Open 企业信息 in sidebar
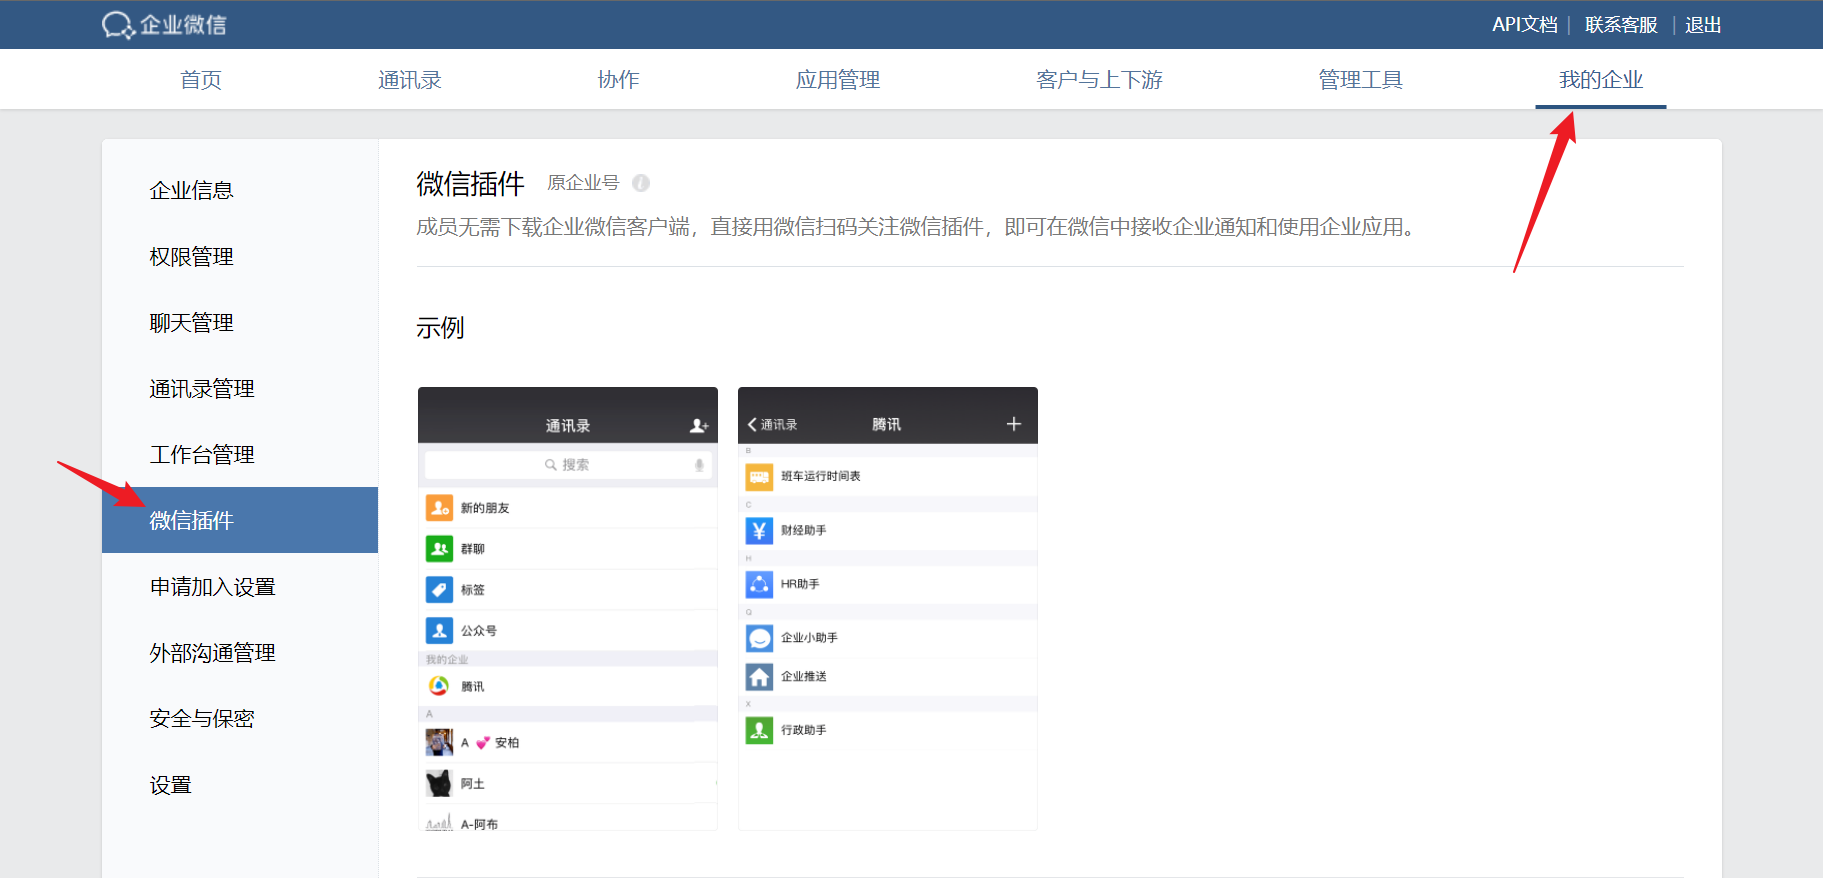The width and height of the screenshot is (1823, 878). [240, 191]
